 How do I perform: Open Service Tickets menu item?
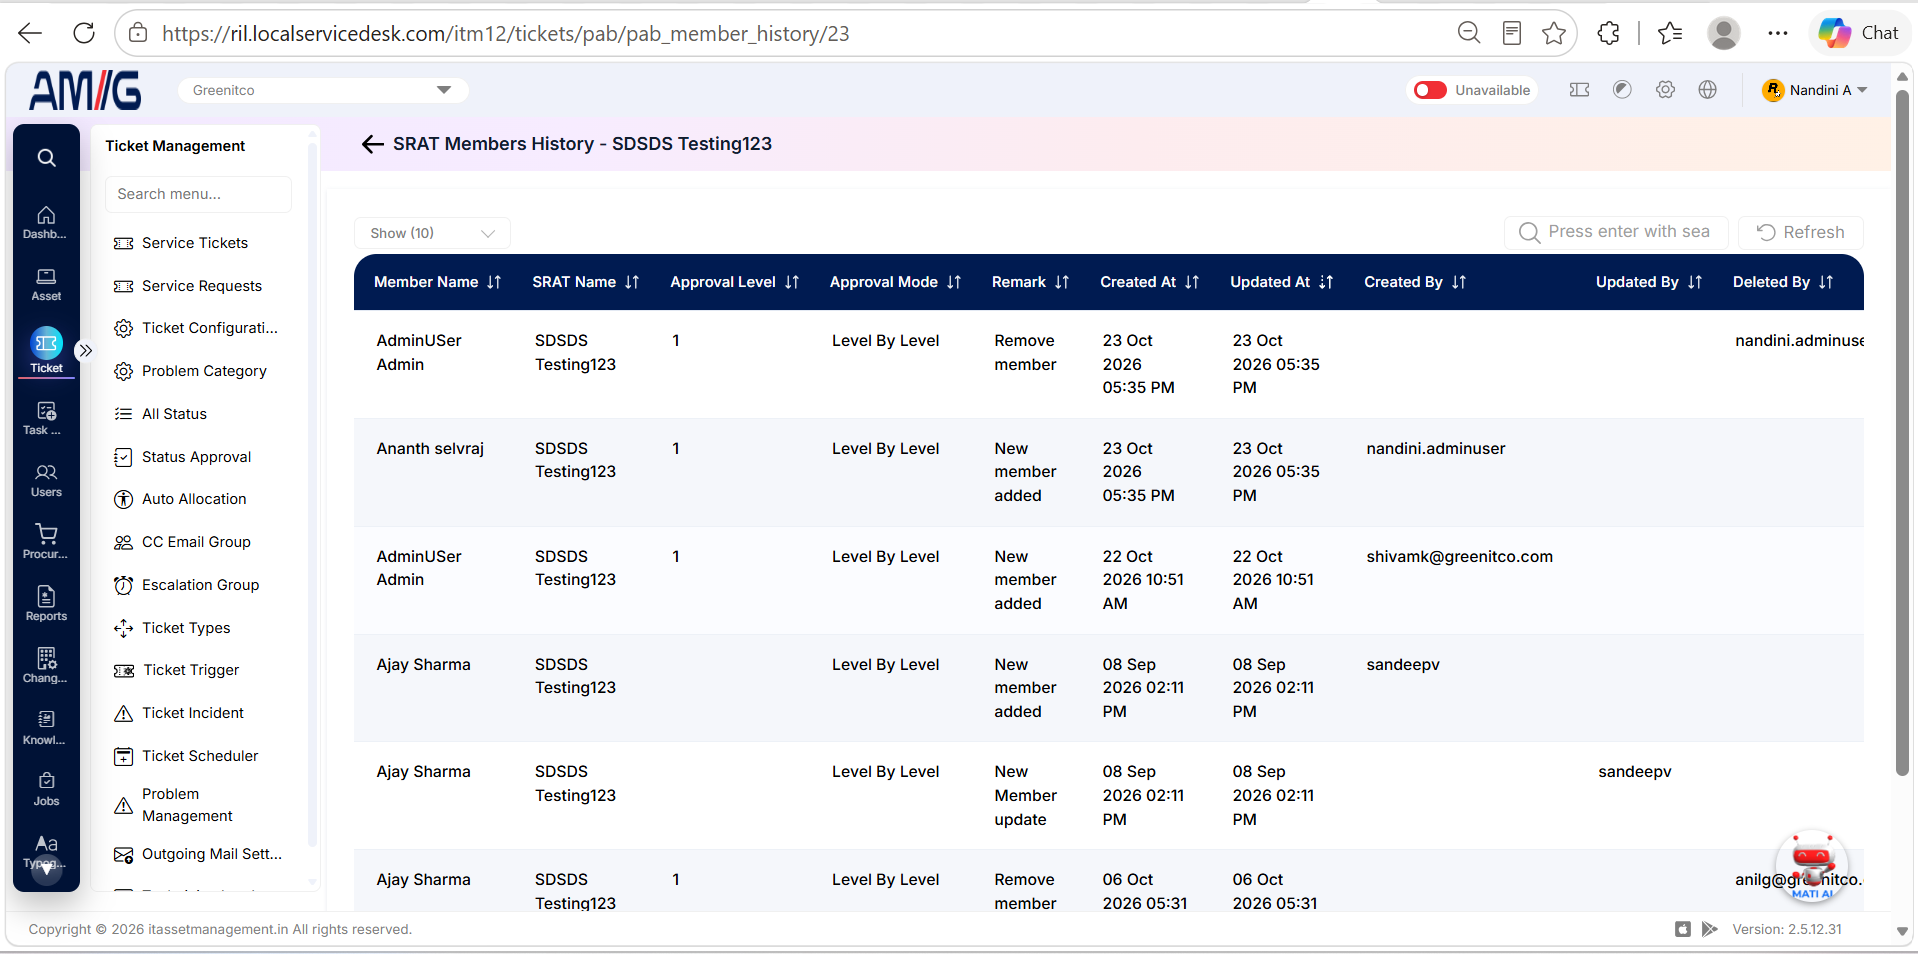195,243
